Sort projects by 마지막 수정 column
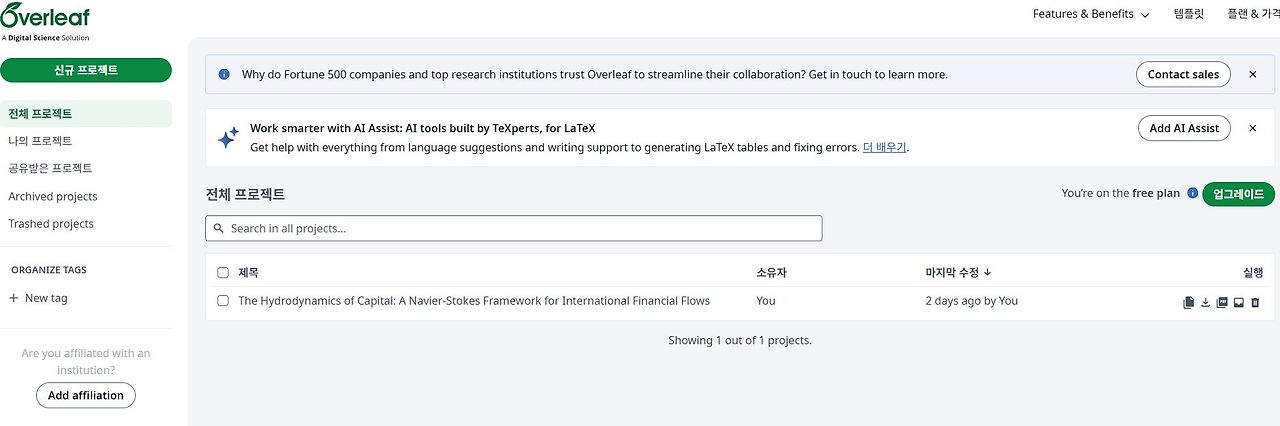Screen dimensions: 1280x426 pyautogui.click(x=958, y=272)
